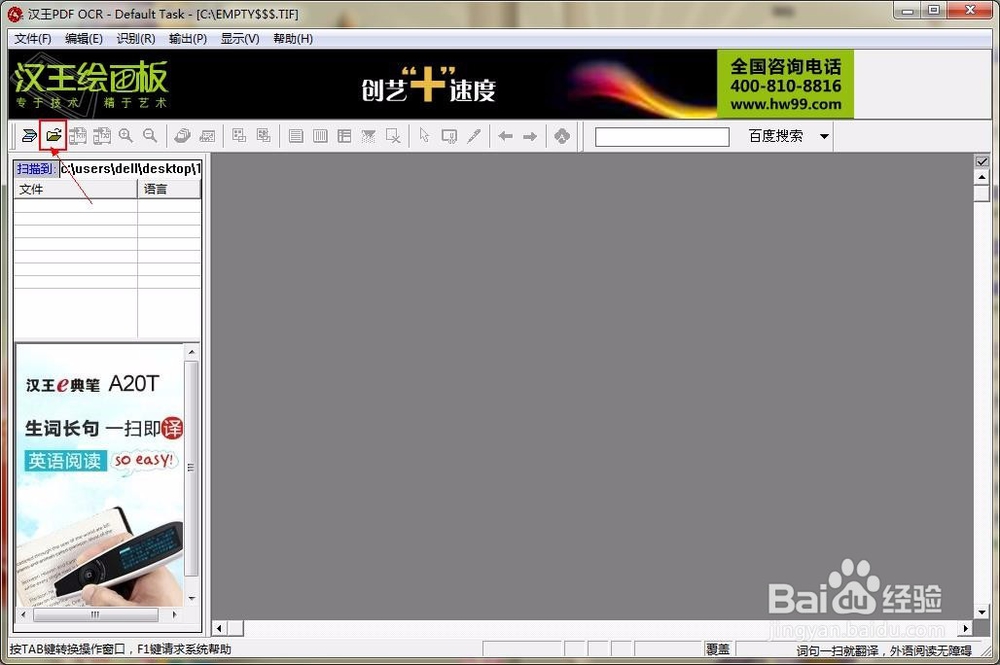Screen dimensions: 1000x665
Task: Open the 输出(P) menu
Action: pyautogui.click(x=188, y=39)
